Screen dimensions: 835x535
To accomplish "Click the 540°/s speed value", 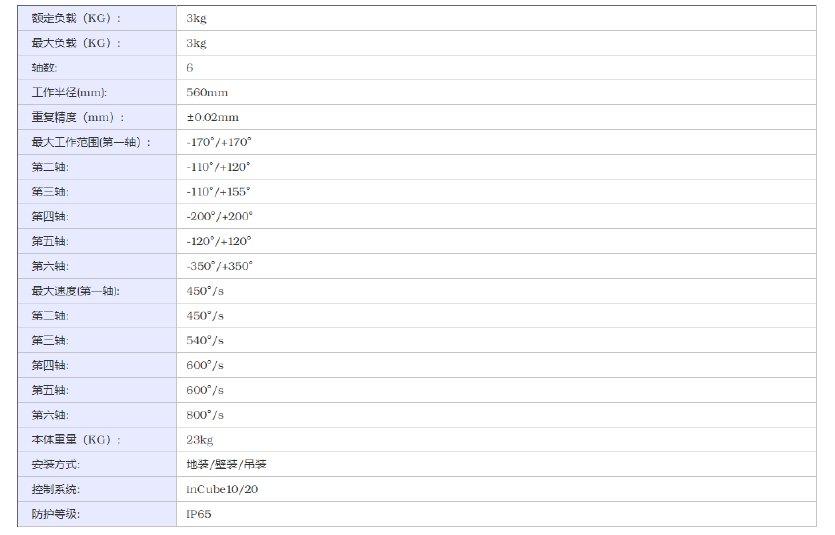I will tap(205, 340).
